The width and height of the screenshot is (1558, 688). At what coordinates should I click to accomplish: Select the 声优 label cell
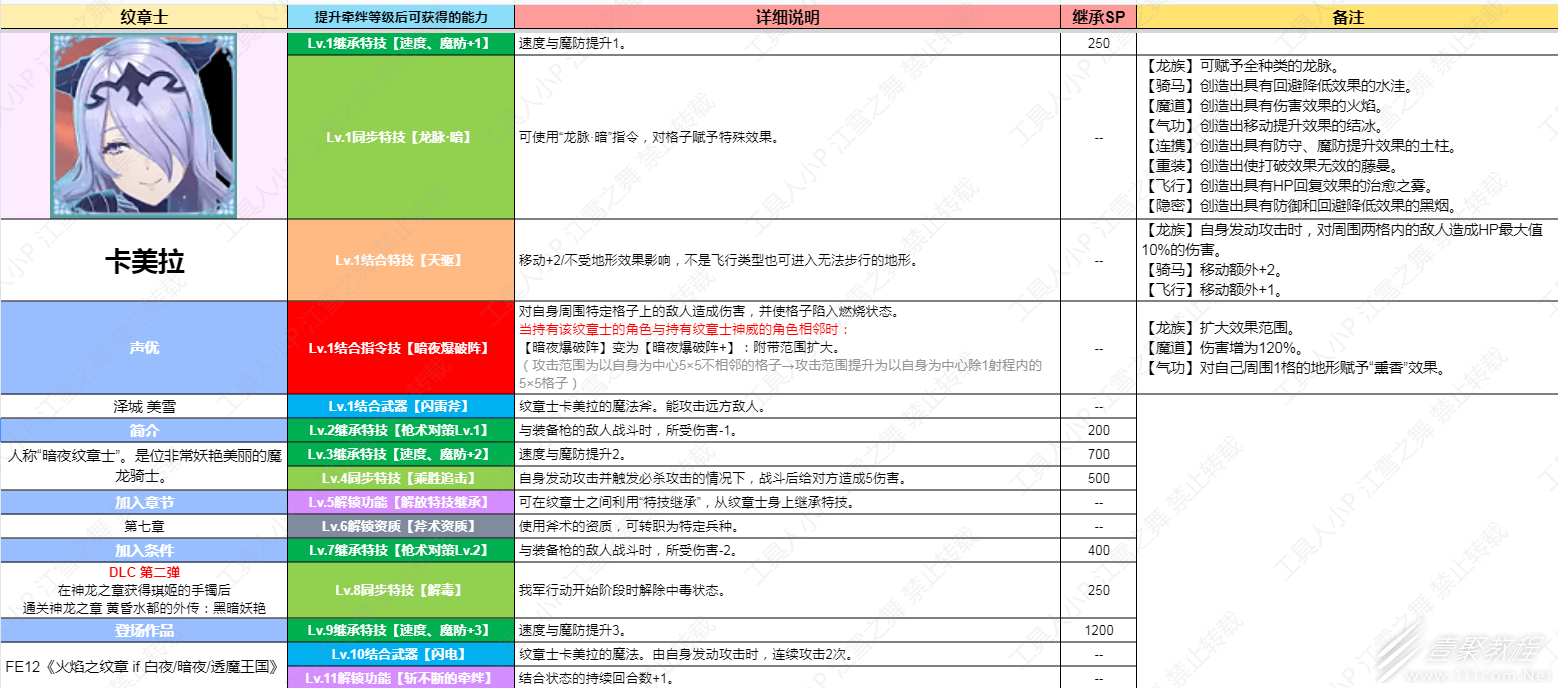tap(144, 348)
